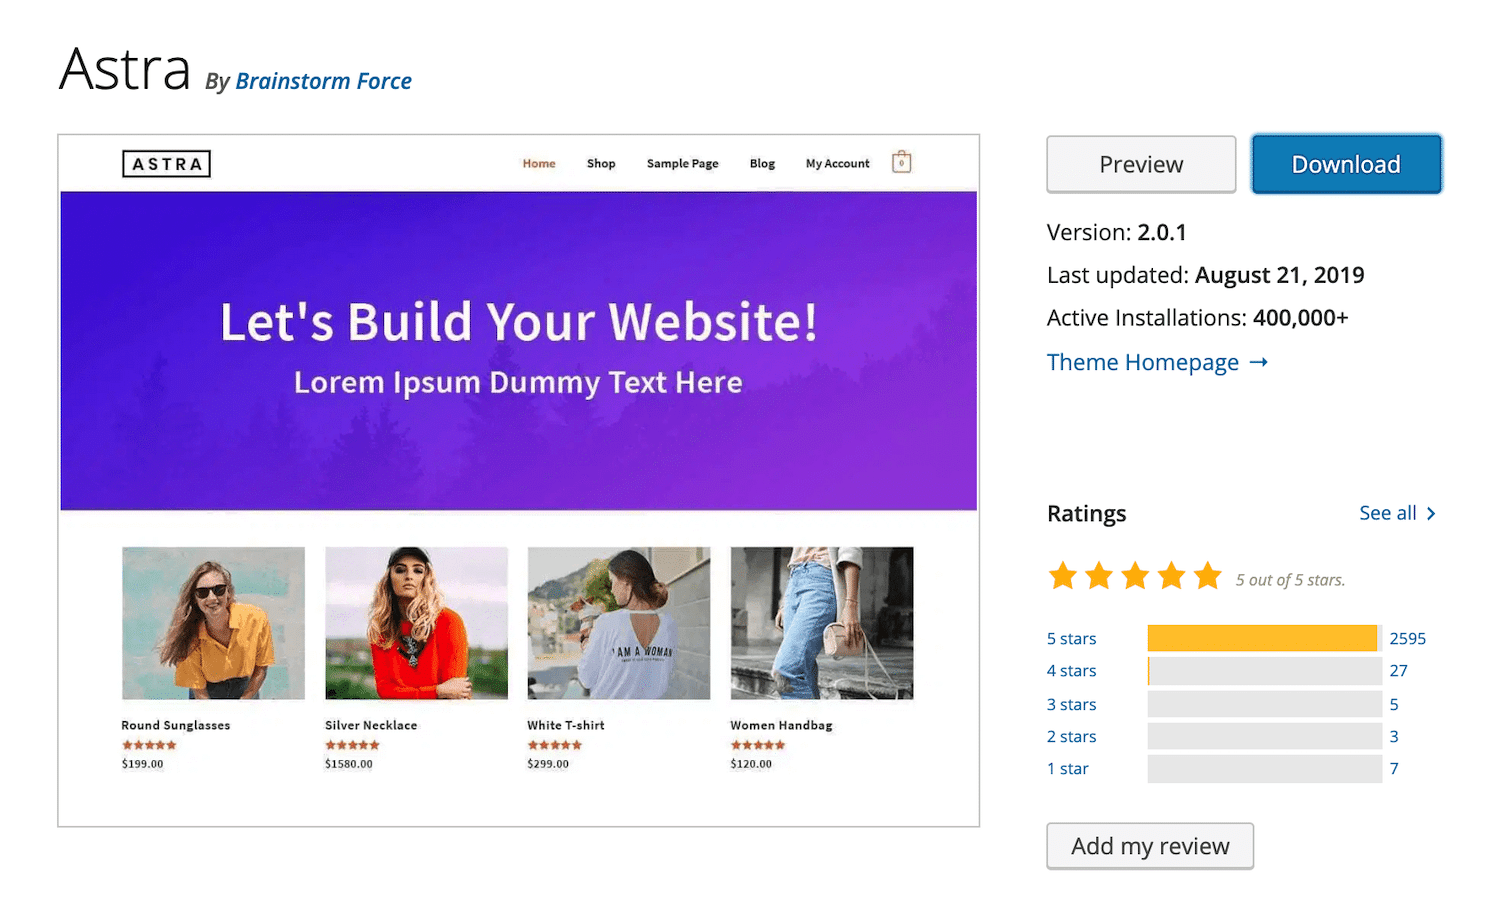Select the Blog menu item
This screenshot has height=906, width=1500.
click(762, 164)
